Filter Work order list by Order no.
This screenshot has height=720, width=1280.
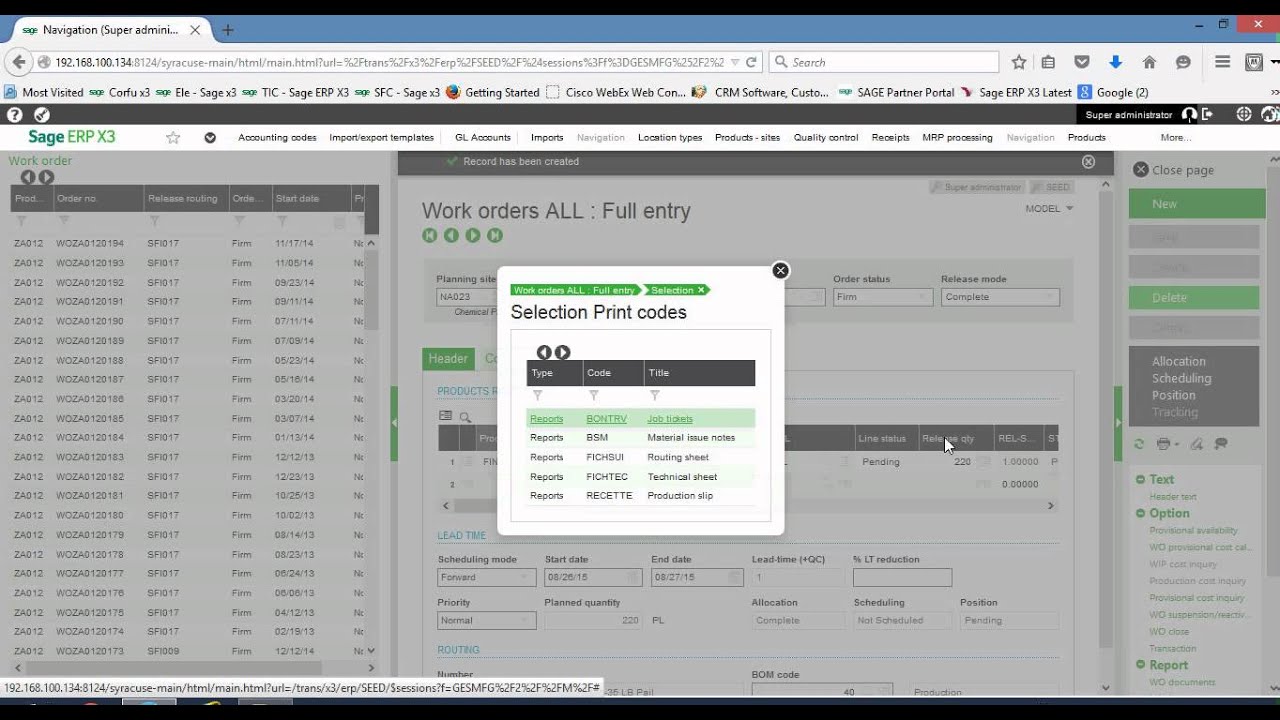(64, 221)
